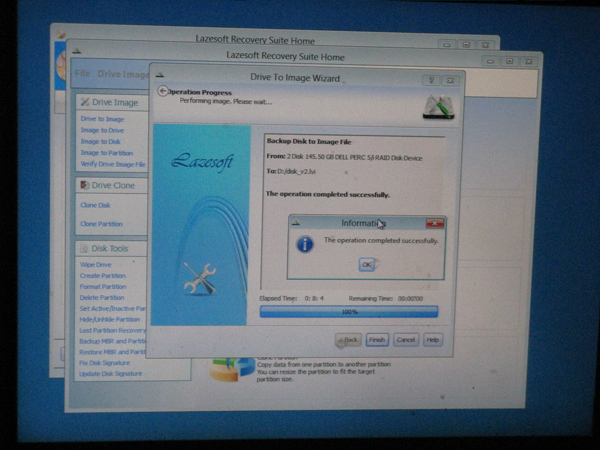Select Drive to Image link
This screenshot has height=450, width=600.
click(x=102, y=119)
